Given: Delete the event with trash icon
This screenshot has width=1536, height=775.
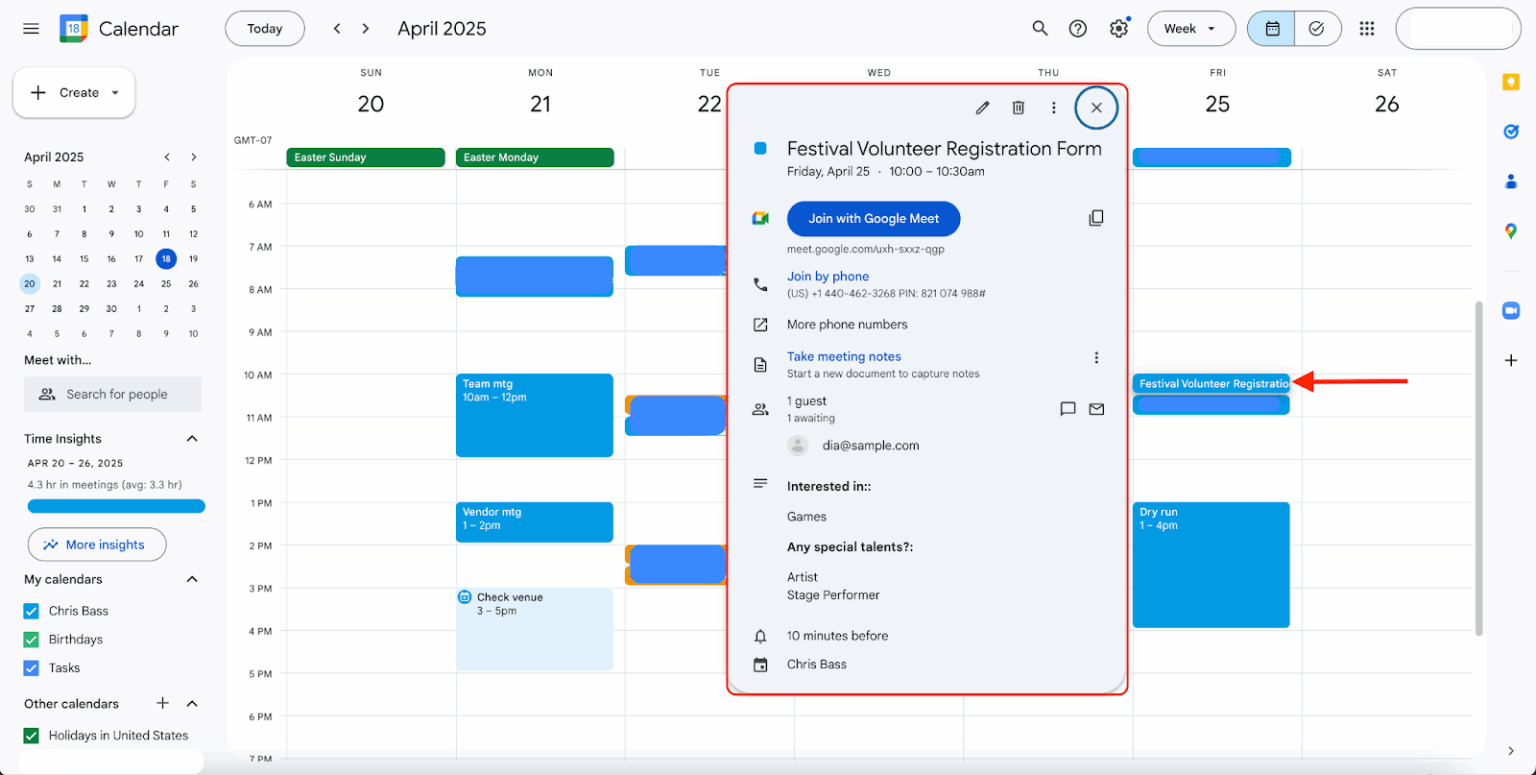Looking at the screenshot, I should point(1018,108).
